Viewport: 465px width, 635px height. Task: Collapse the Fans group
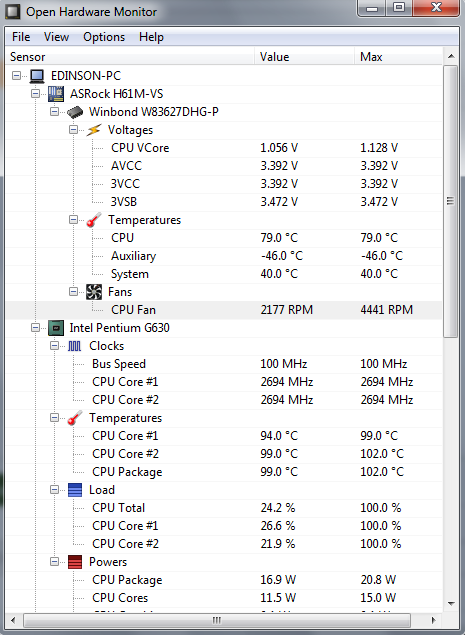(73, 292)
